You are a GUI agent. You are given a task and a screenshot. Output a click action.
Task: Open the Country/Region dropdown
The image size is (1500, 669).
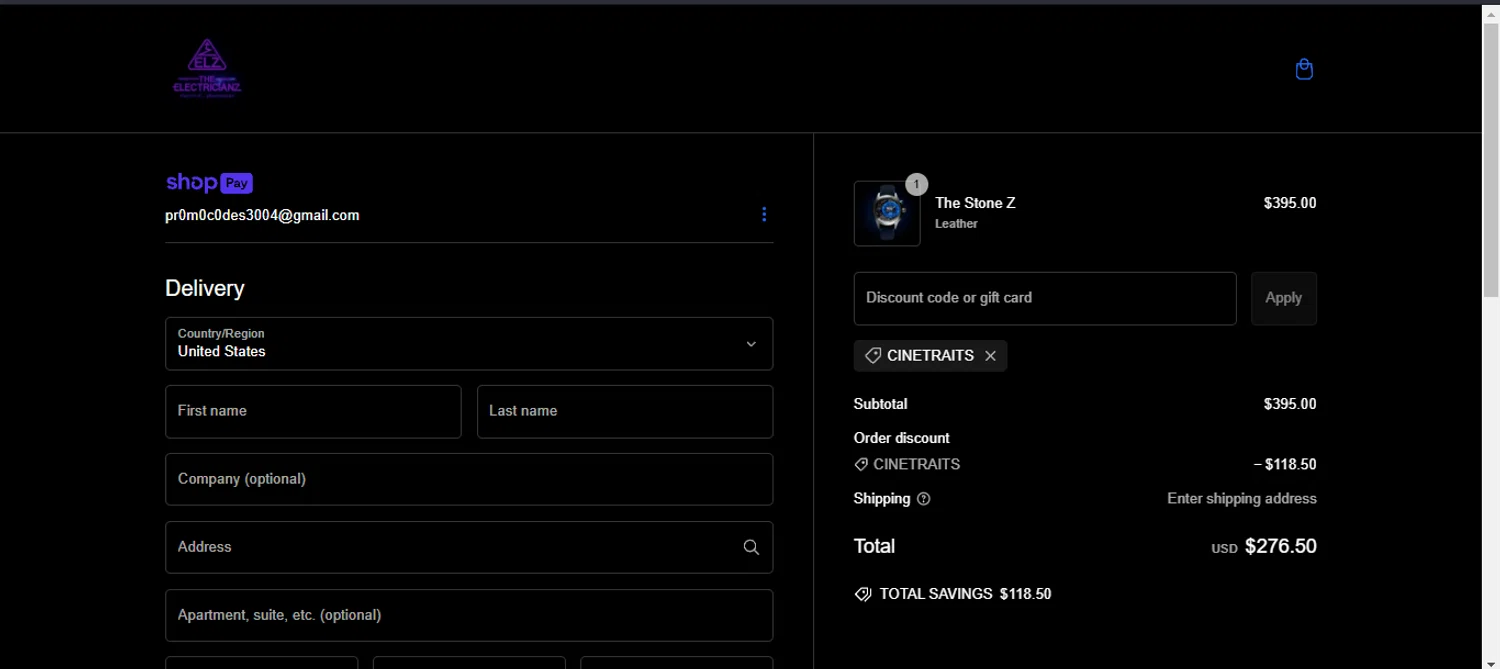pos(469,344)
